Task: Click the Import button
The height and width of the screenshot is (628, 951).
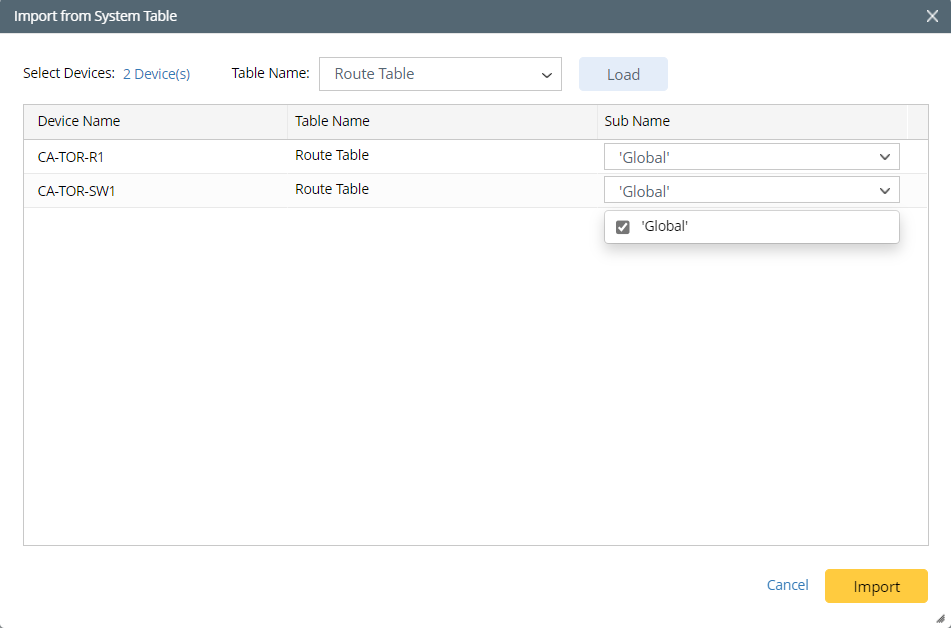Action: click(876, 586)
